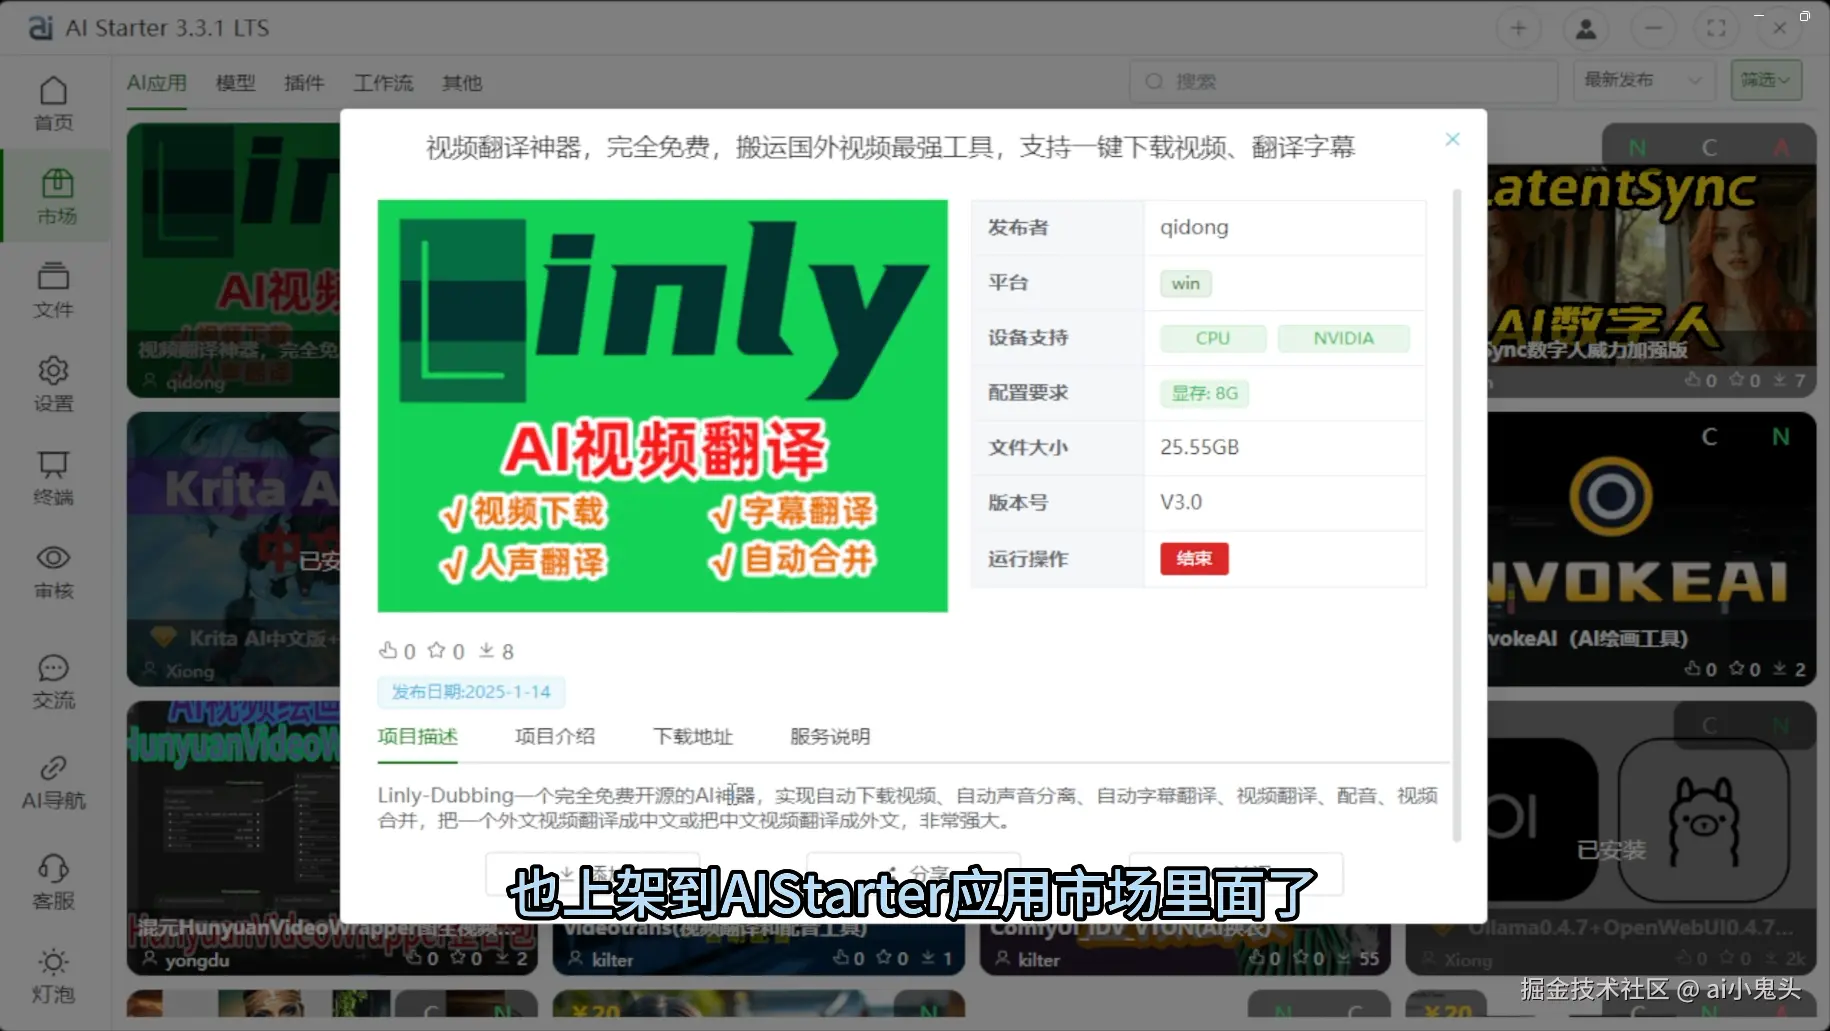Open the 筛选 filter dropdown
The image size is (1830, 1031).
1765,81
